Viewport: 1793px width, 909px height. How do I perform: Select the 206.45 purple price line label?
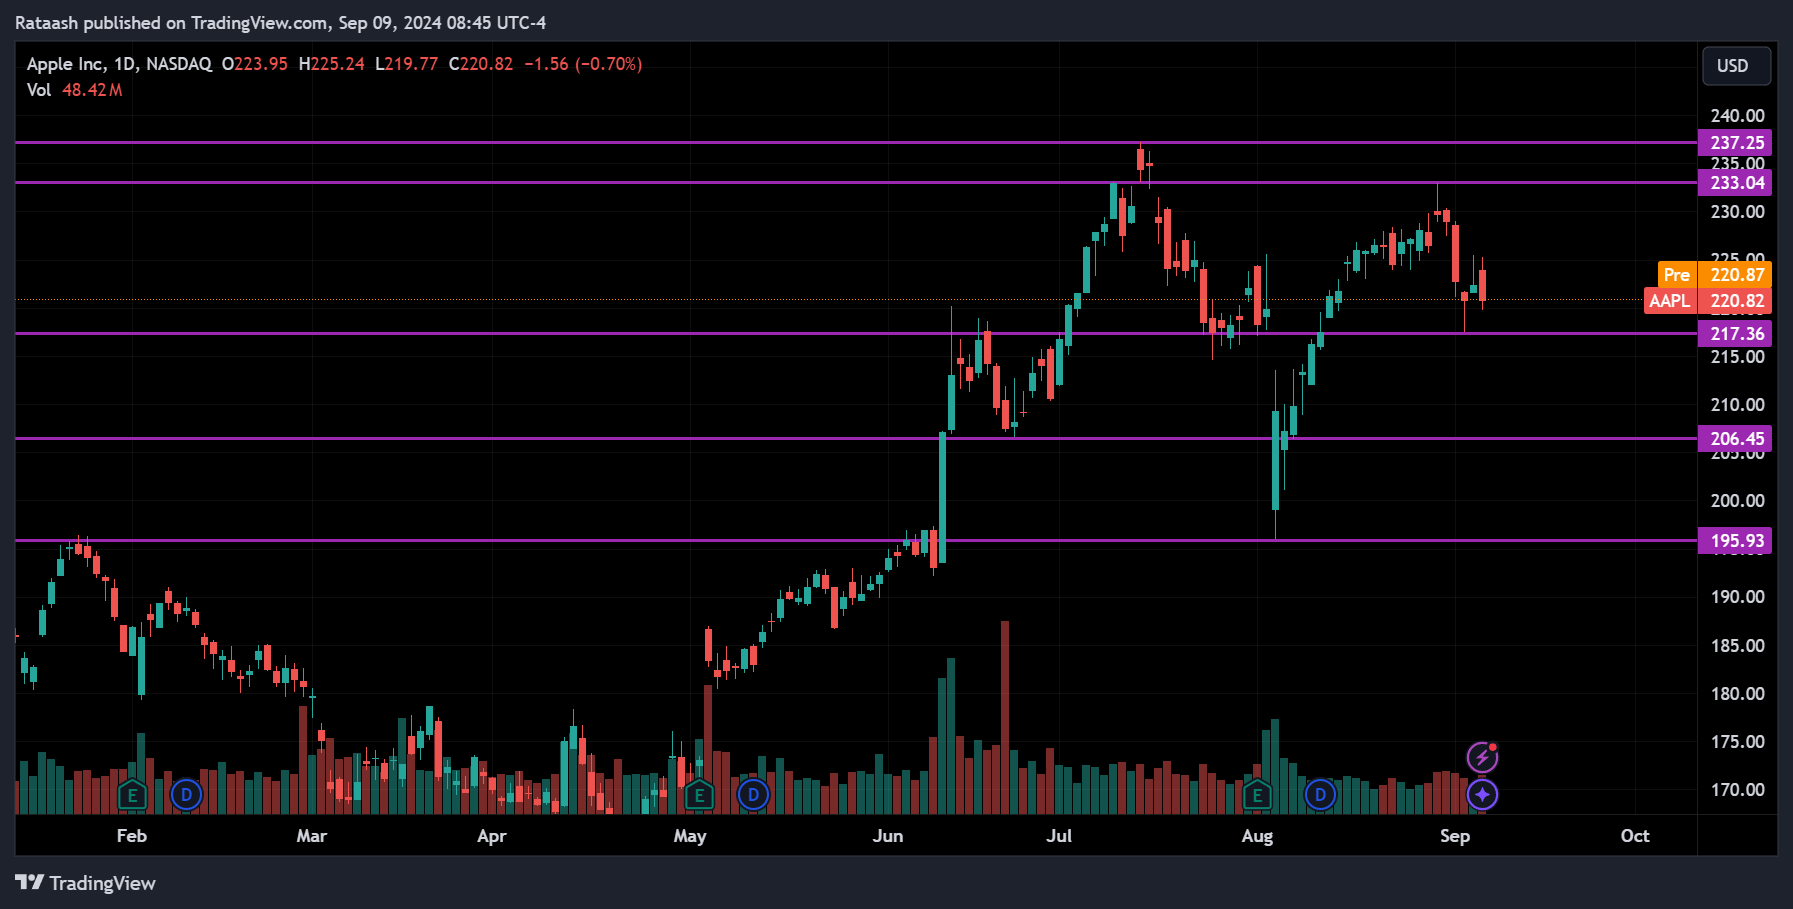(1735, 439)
